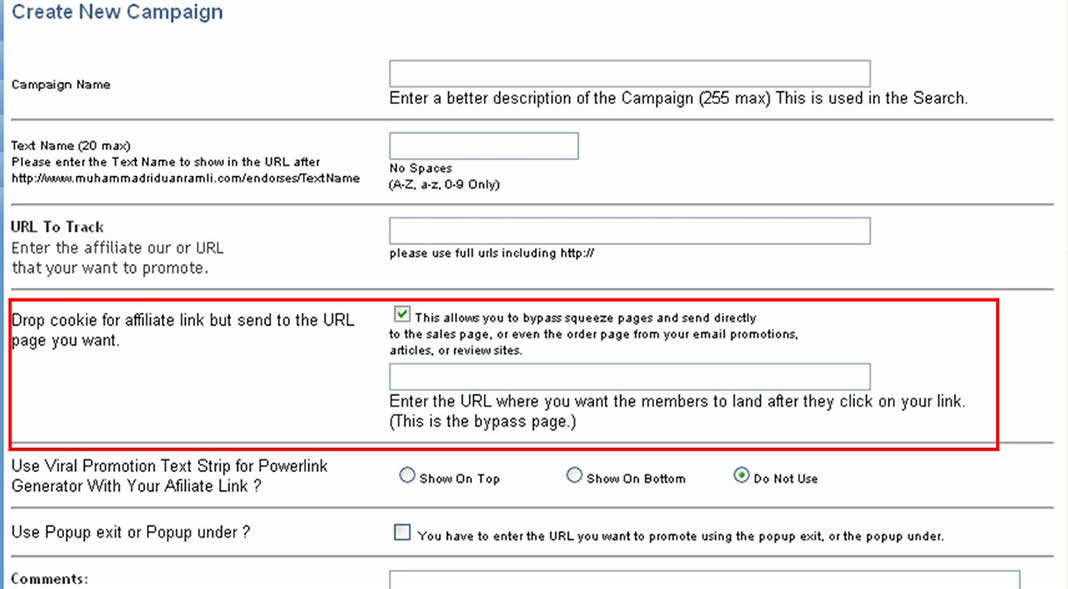Image resolution: width=1068 pixels, height=589 pixels.
Task: Click the bypass page URL input field
Action: click(x=629, y=377)
